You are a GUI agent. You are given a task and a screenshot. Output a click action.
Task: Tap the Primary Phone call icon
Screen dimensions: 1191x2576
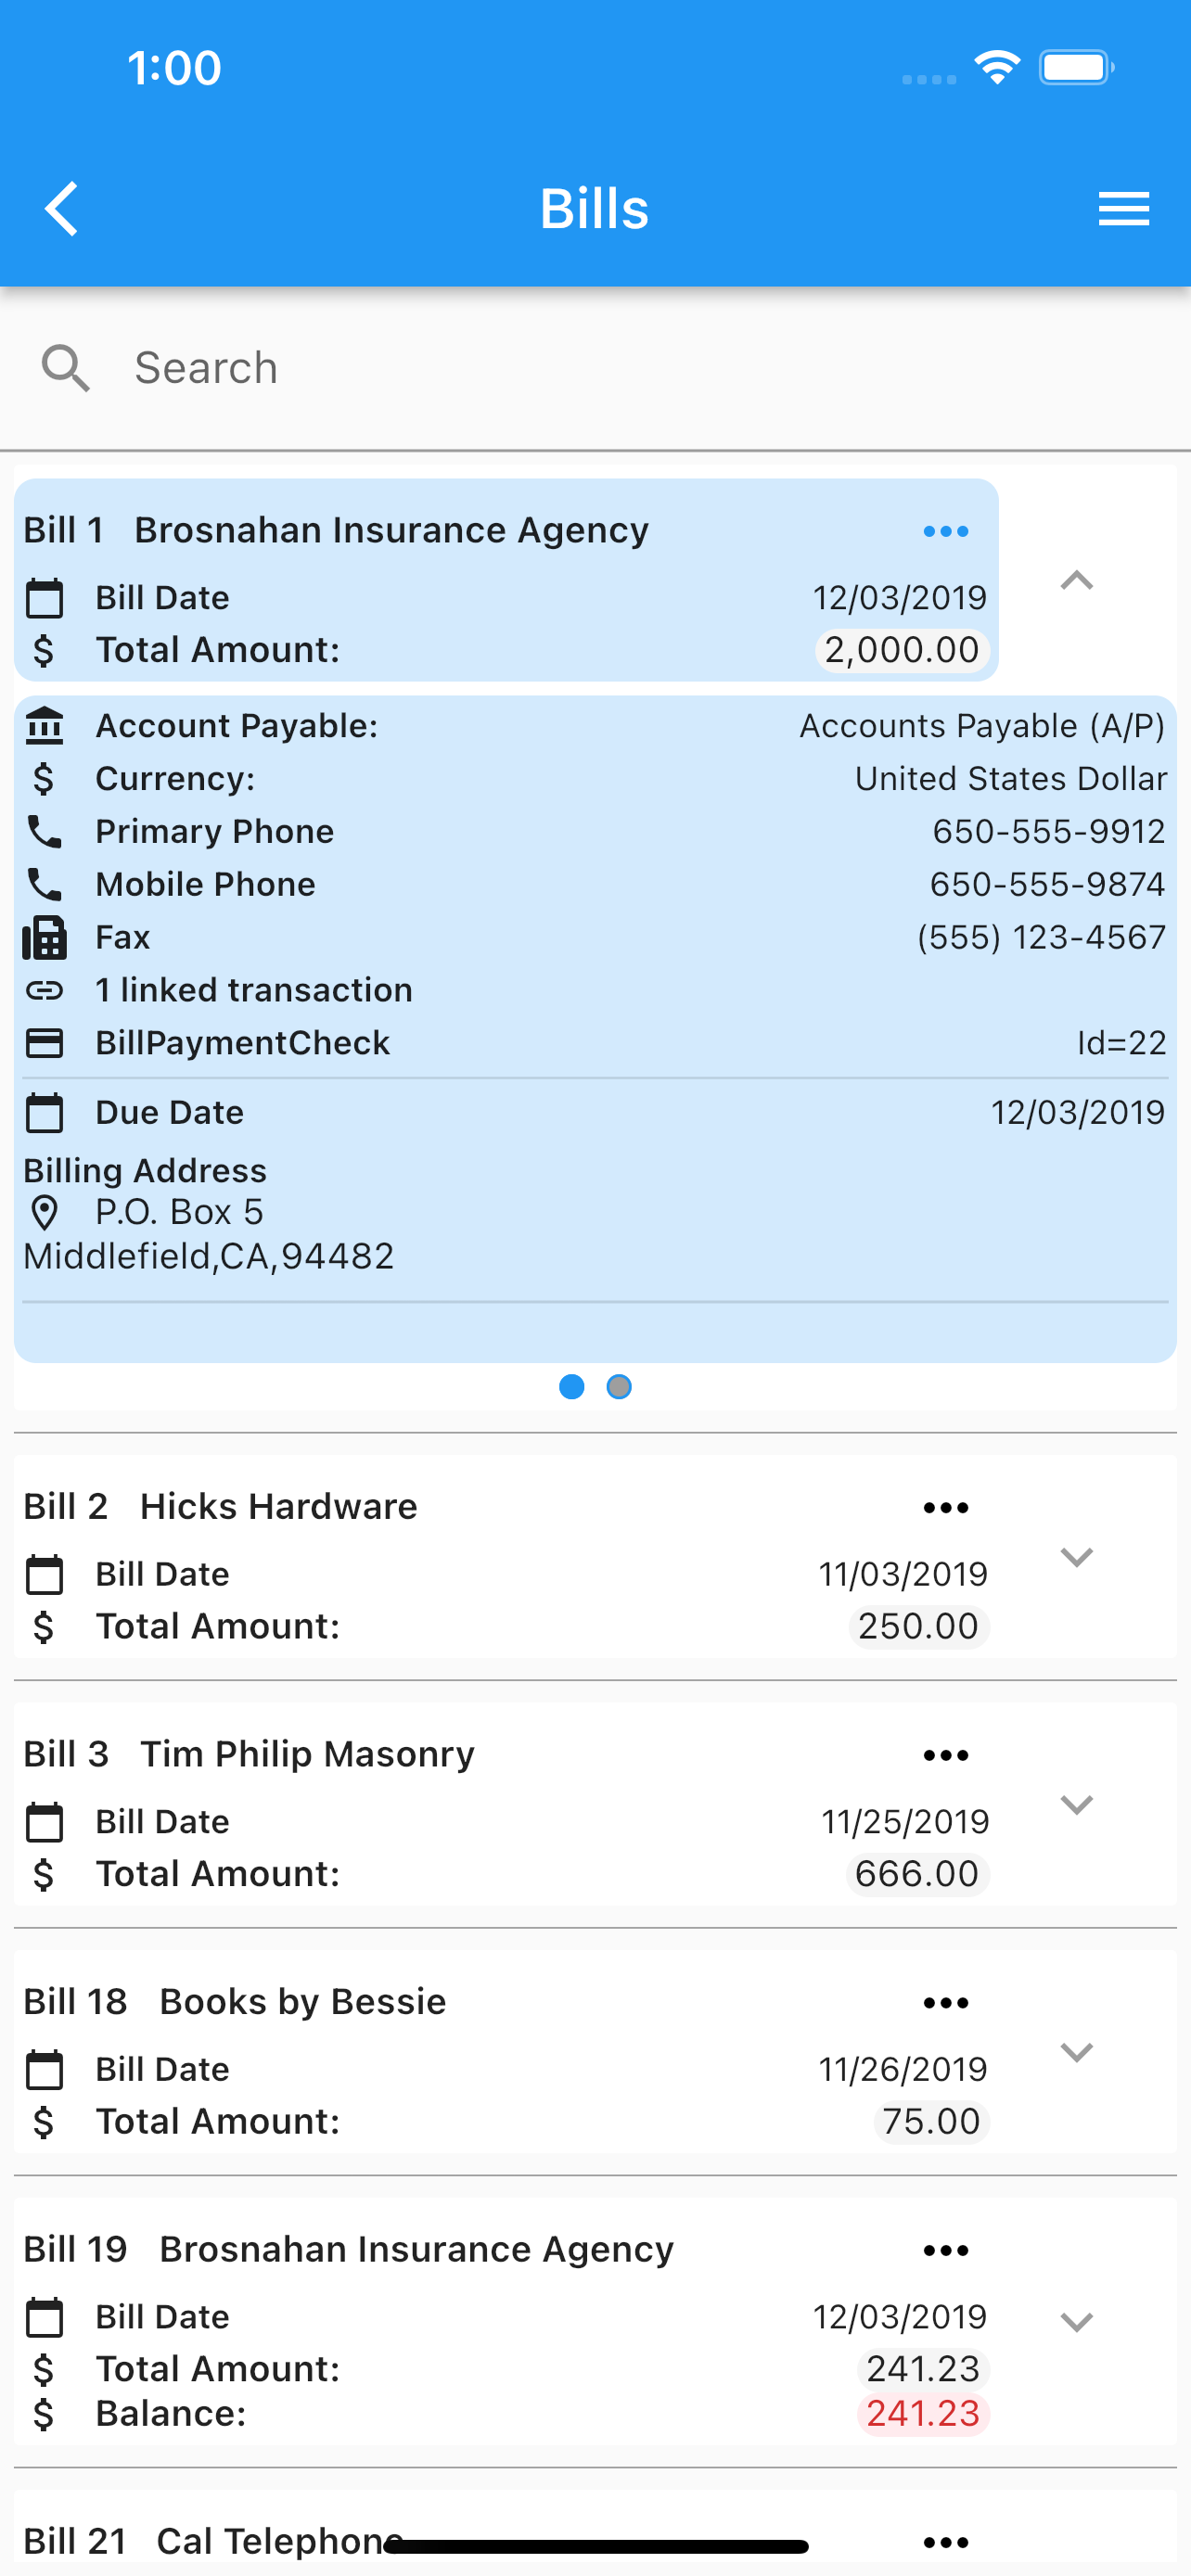pyautogui.click(x=44, y=831)
